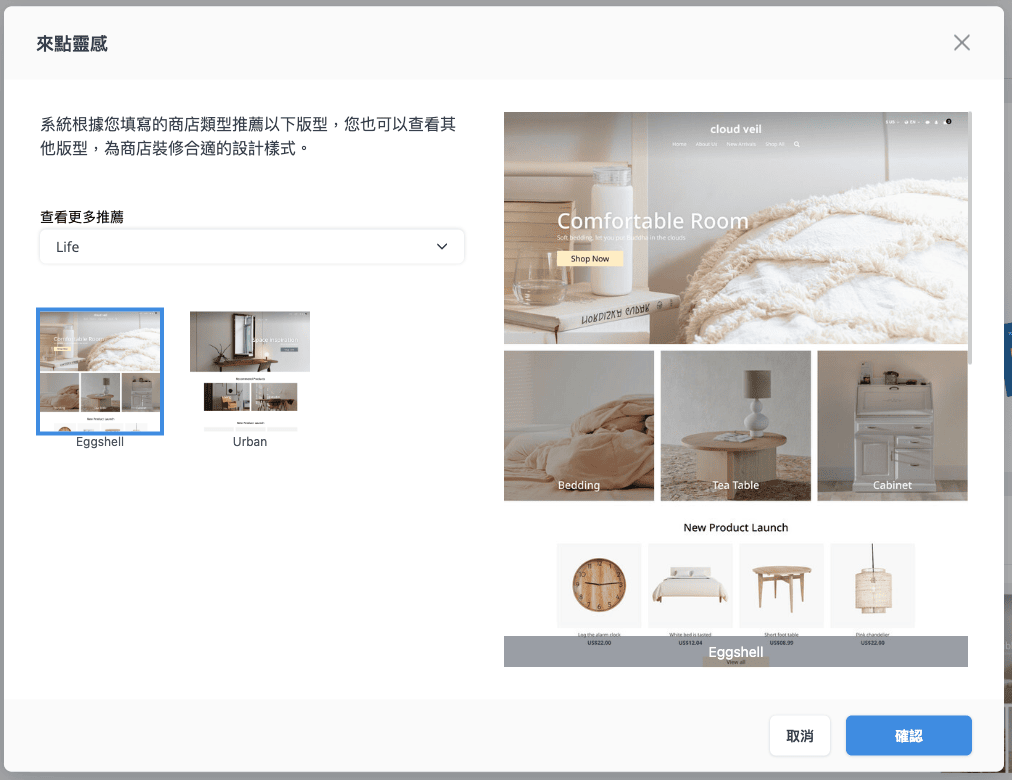Open the Home menu item in the preview

tap(679, 144)
